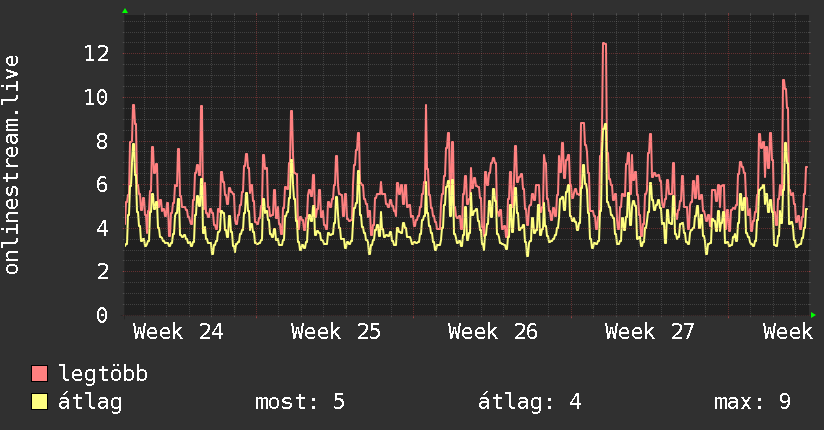Click the Week 25 axis label
The width and height of the screenshot is (824, 430).
coord(336,332)
